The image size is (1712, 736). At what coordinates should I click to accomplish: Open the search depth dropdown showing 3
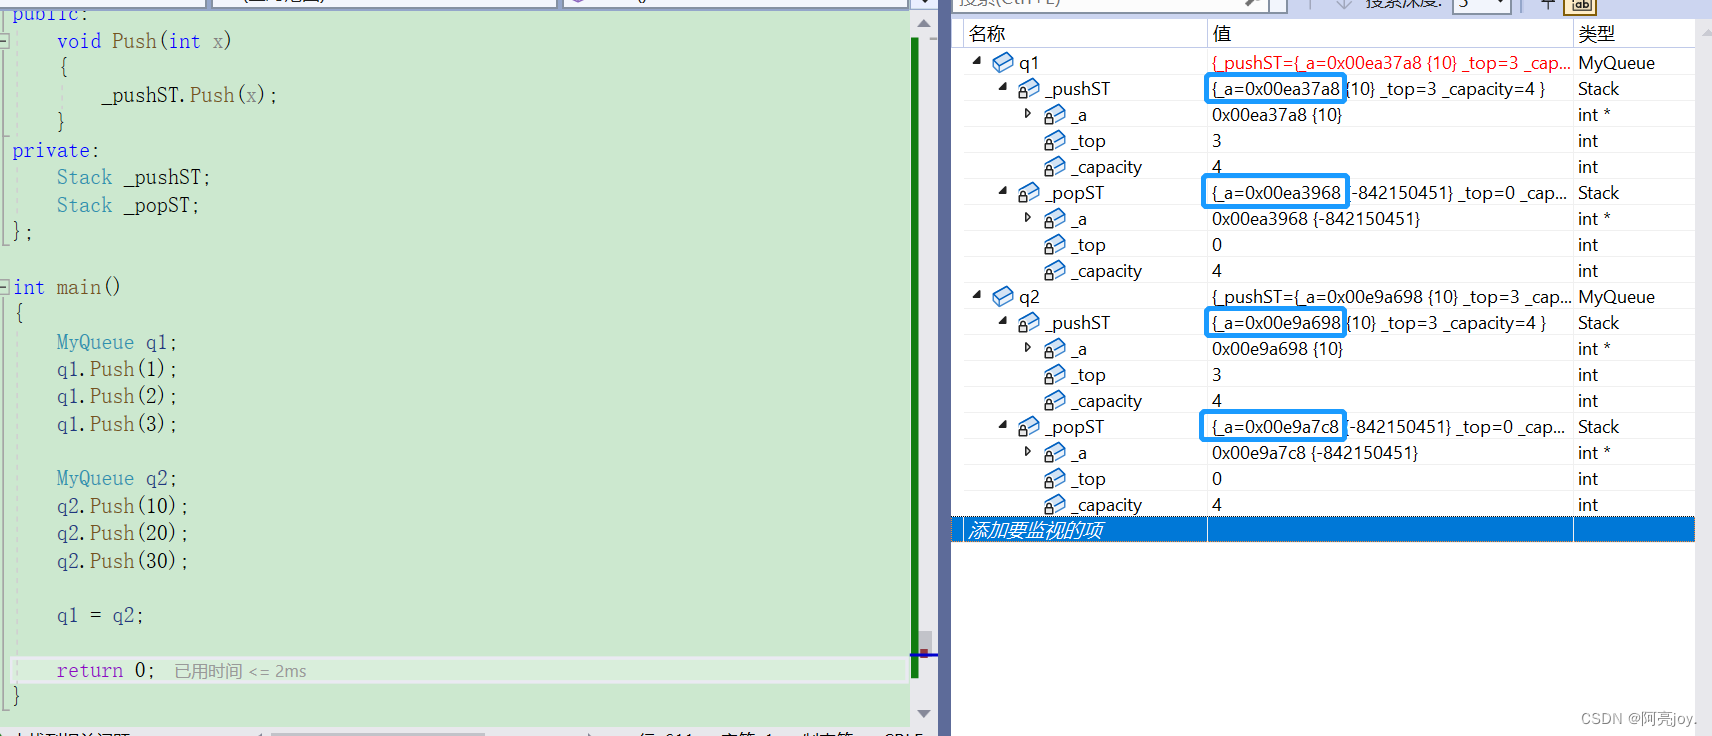point(1482,5)
